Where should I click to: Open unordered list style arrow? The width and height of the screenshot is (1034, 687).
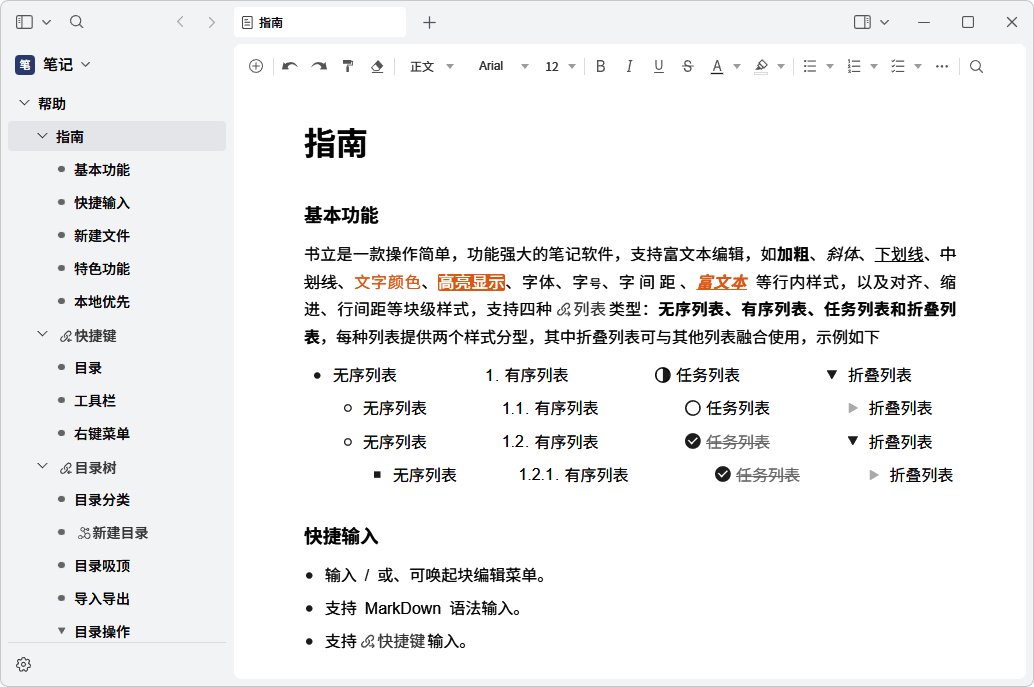(x=830, y=67)
